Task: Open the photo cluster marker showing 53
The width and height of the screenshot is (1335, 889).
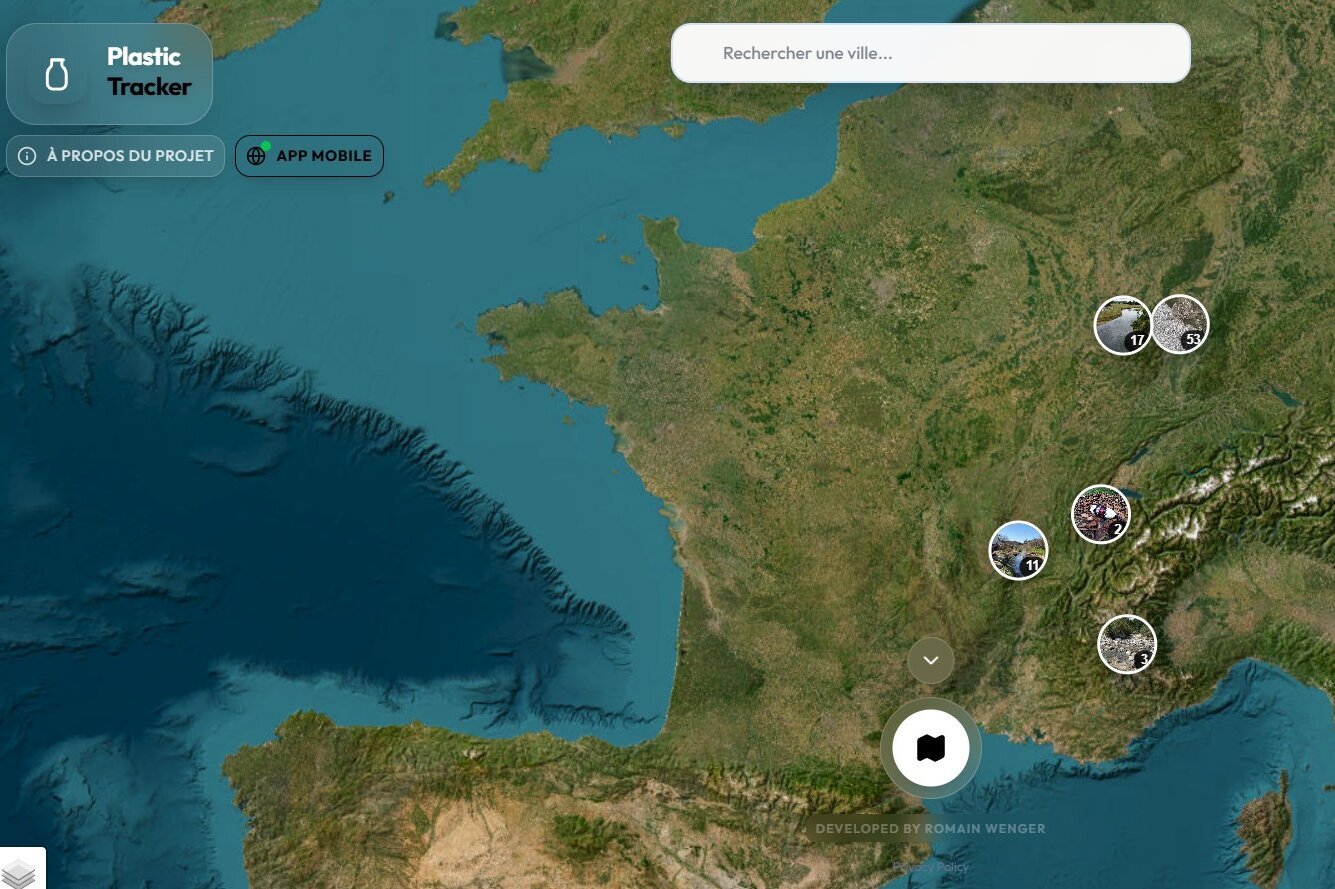Action: tap(1180, 324)
